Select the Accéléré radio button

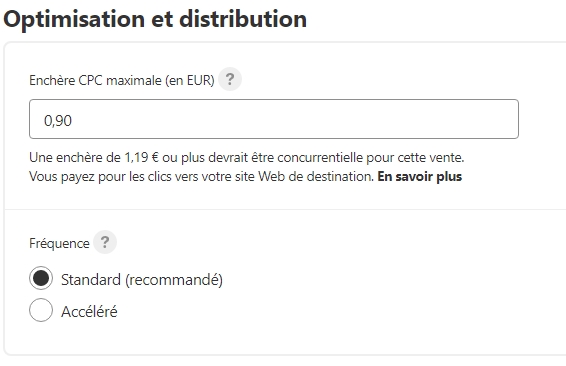(x=41, y=310)
